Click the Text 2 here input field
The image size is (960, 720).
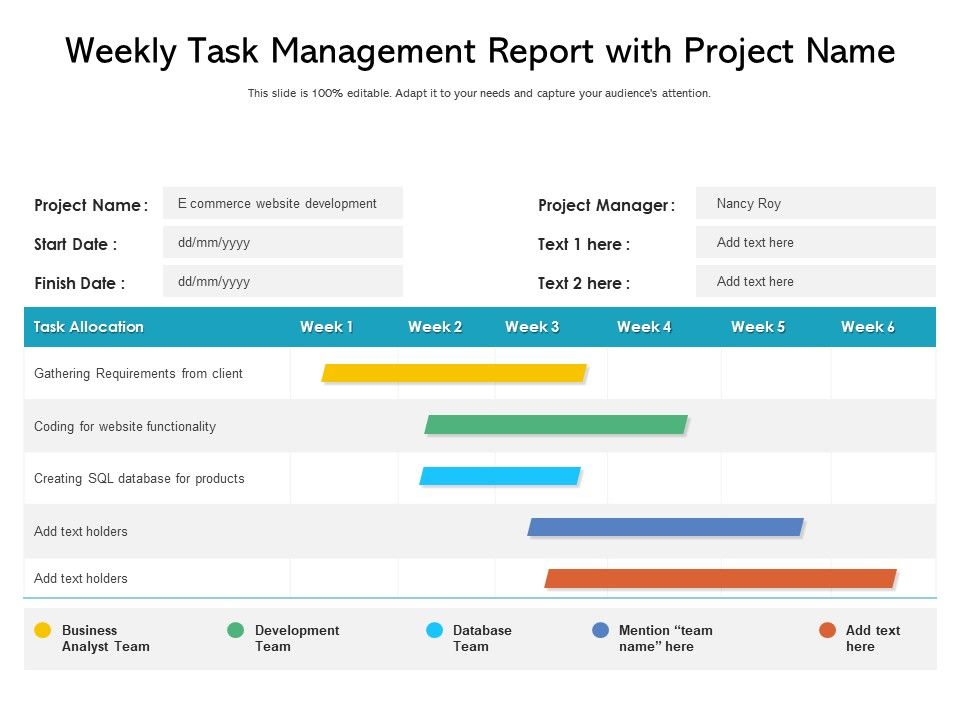click(816, 282)
